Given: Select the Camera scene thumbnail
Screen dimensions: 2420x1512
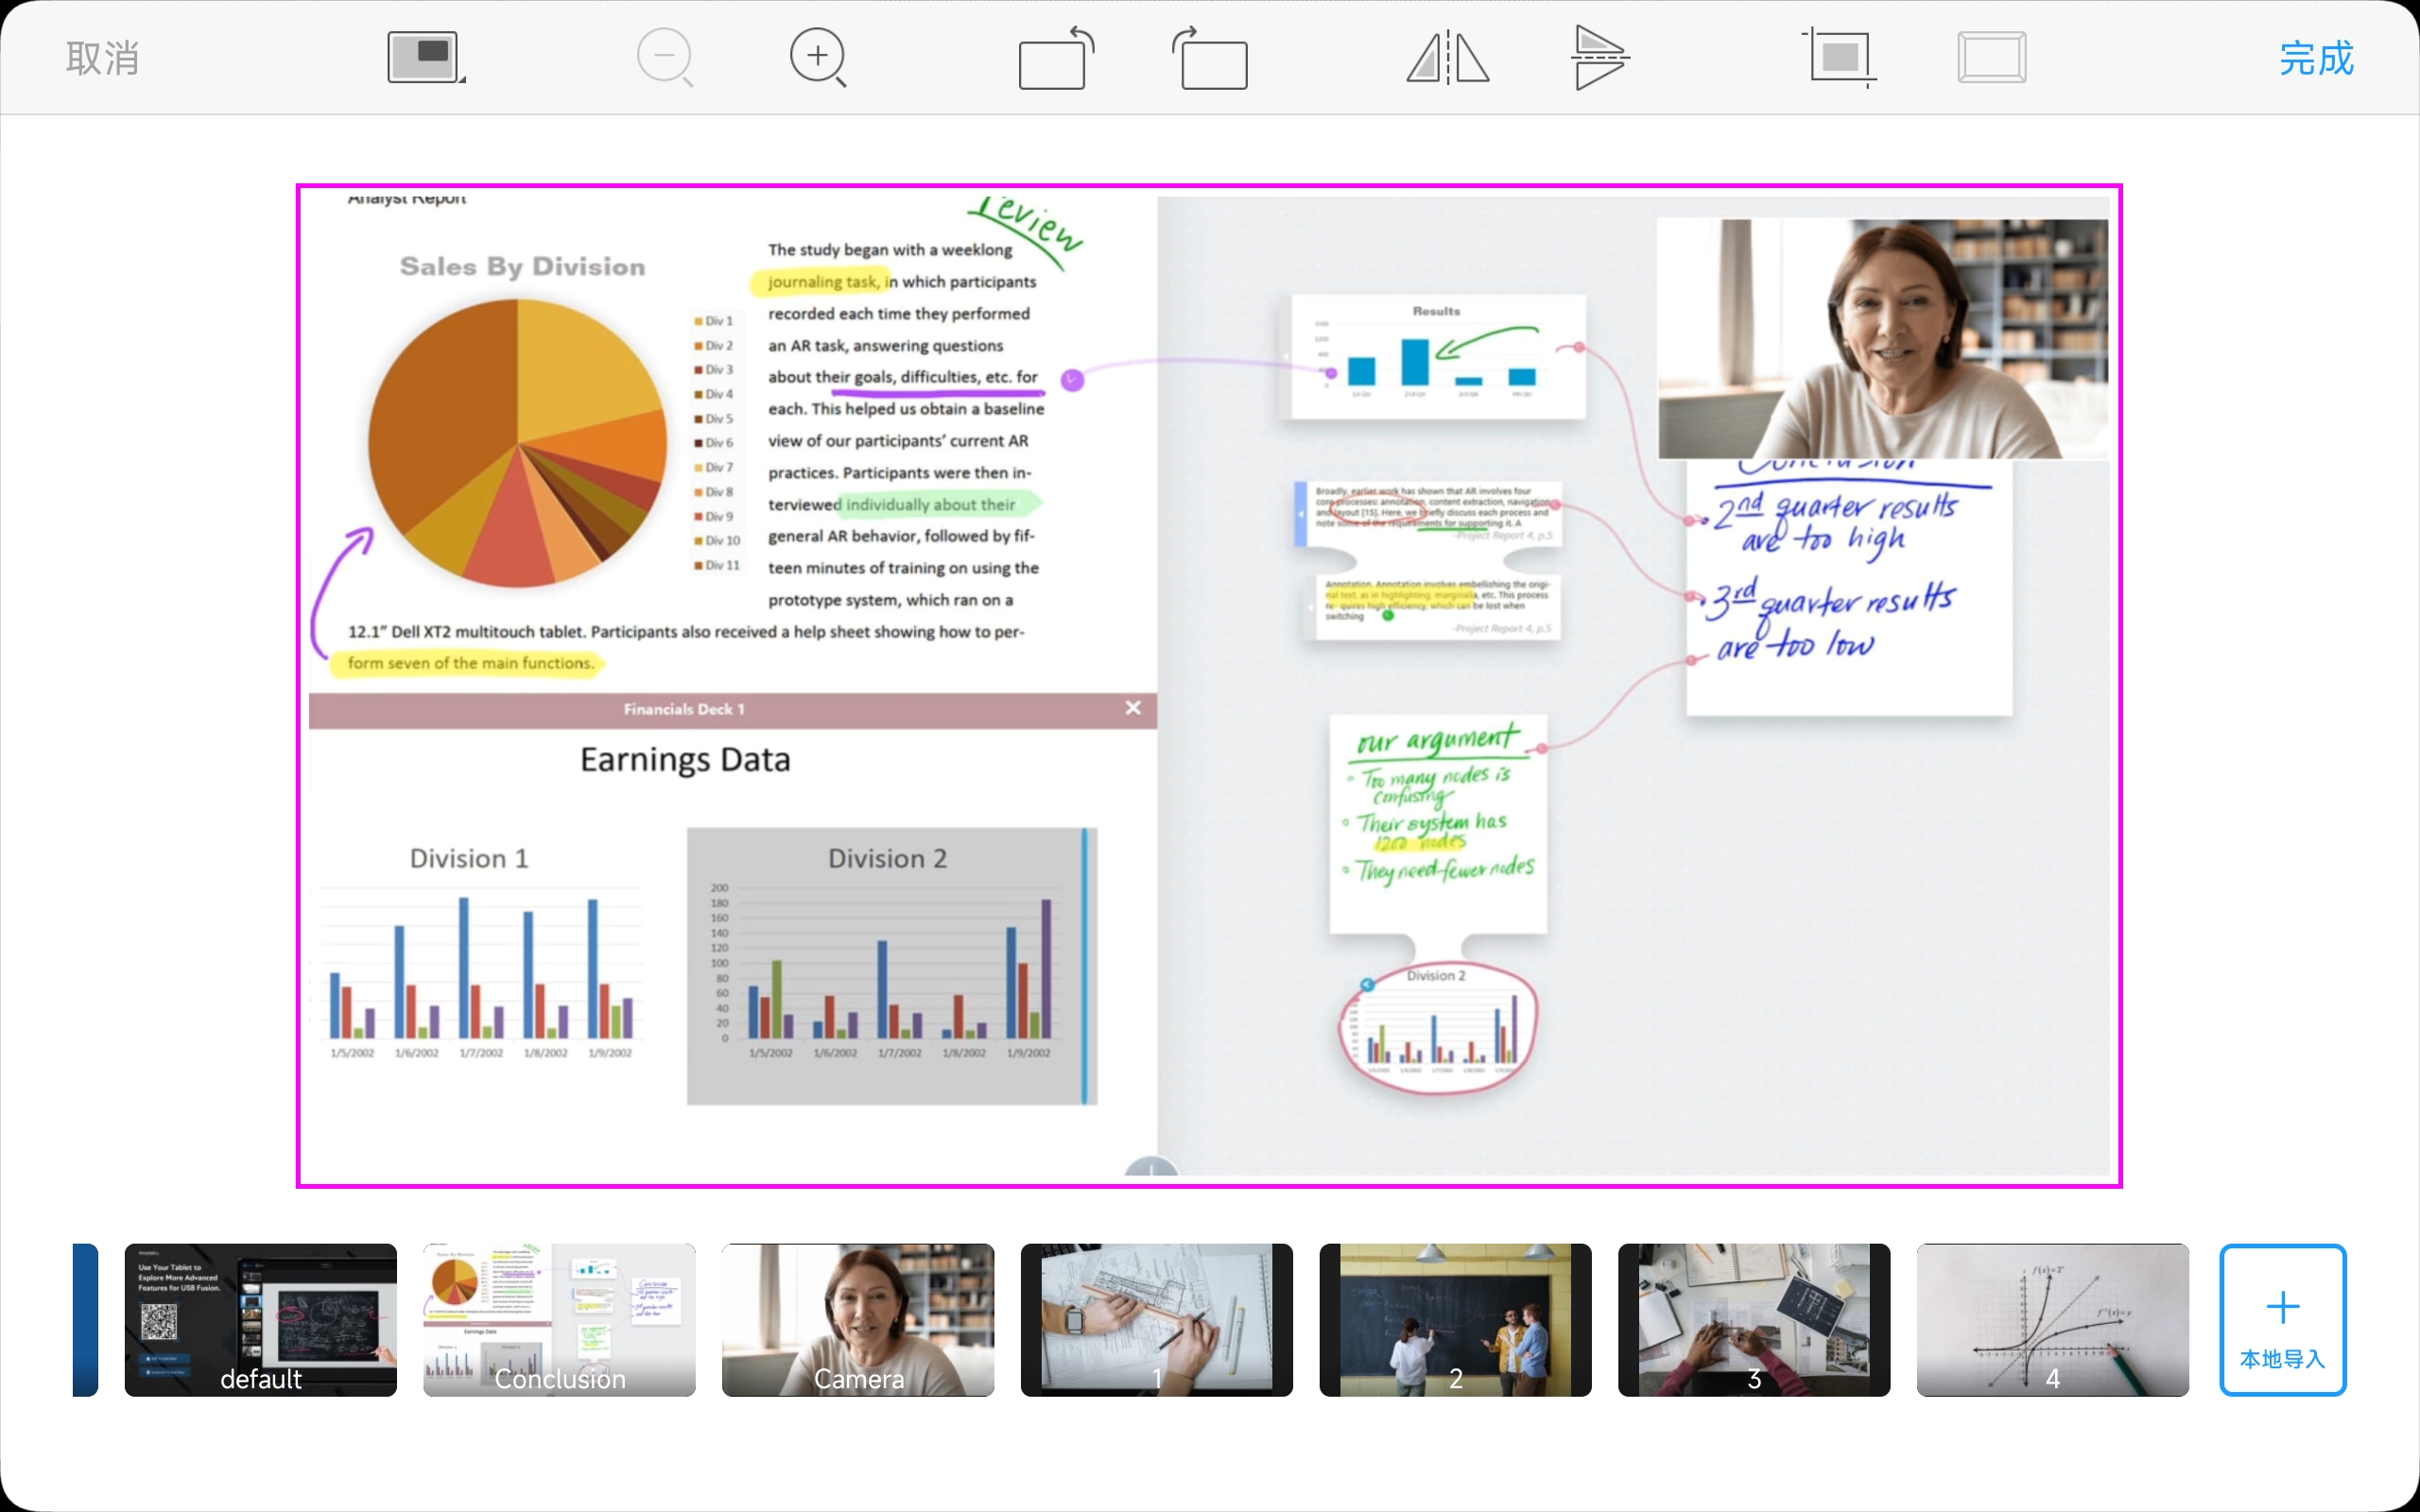Looking at the screenshot, I should 858,1320.
